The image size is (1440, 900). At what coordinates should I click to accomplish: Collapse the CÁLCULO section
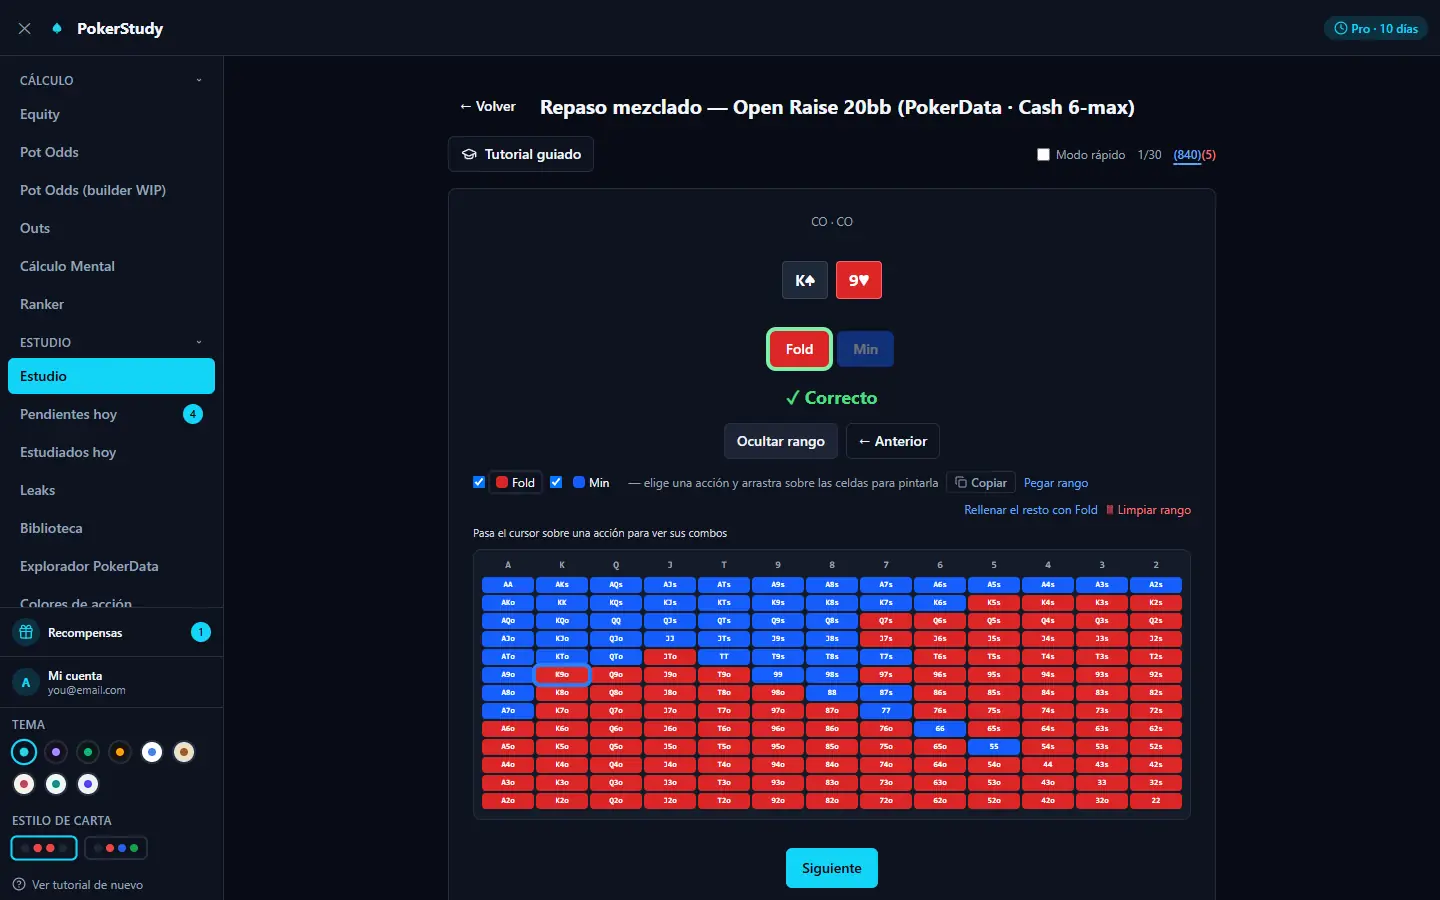111,80
